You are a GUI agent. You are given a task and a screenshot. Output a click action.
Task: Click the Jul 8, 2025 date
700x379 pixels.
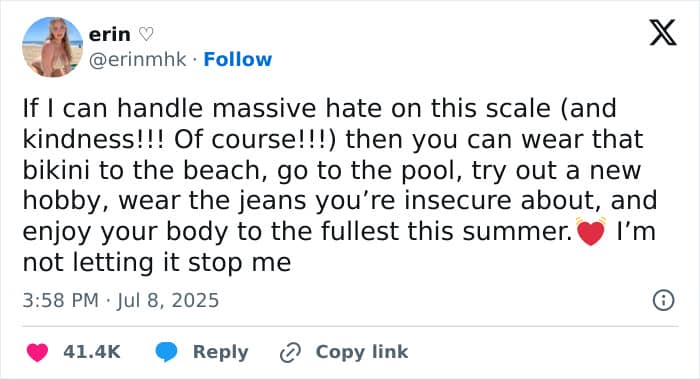168,300
